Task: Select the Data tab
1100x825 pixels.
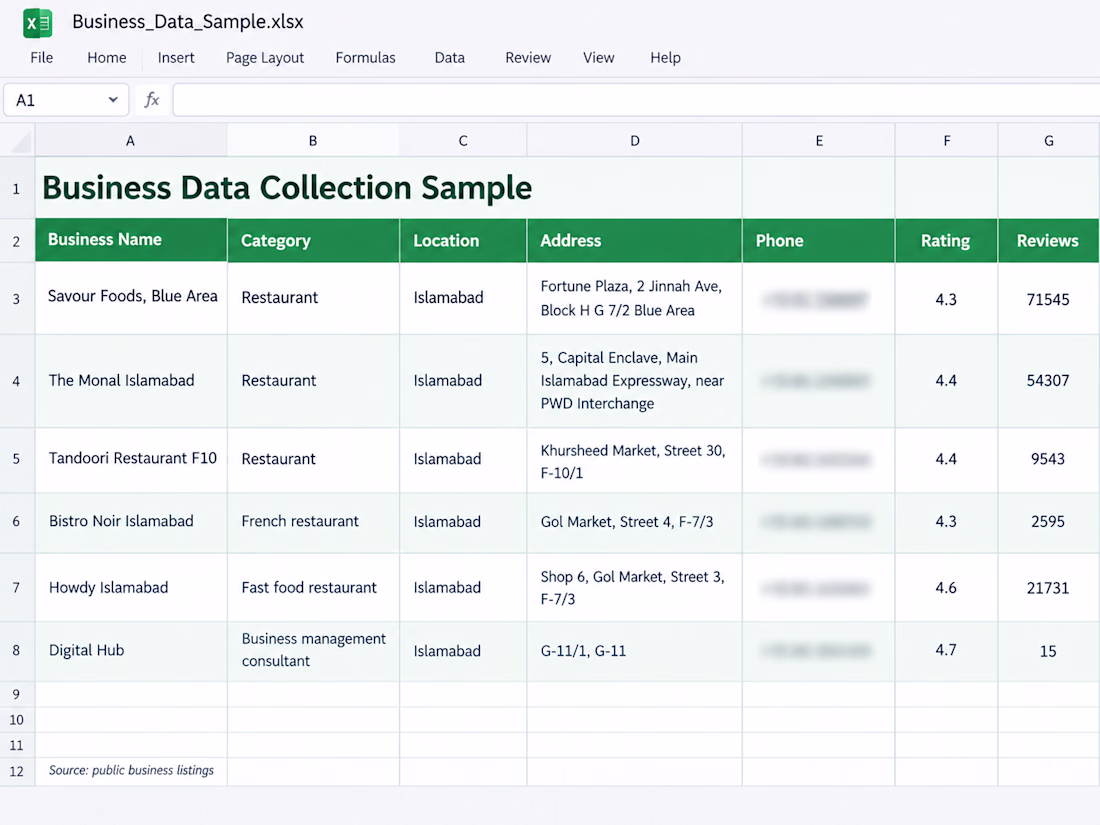Action: (450, 58)
